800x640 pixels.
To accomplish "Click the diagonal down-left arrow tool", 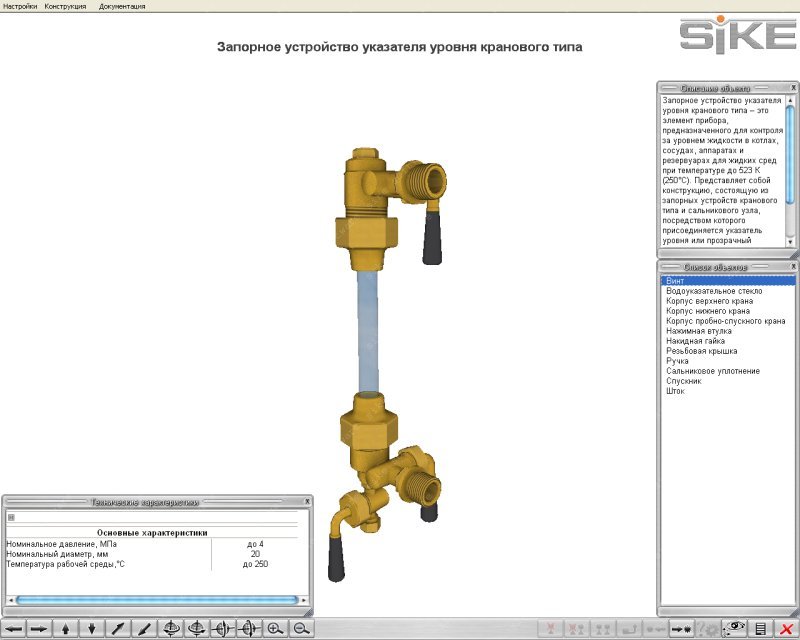I will pos(144,629).
